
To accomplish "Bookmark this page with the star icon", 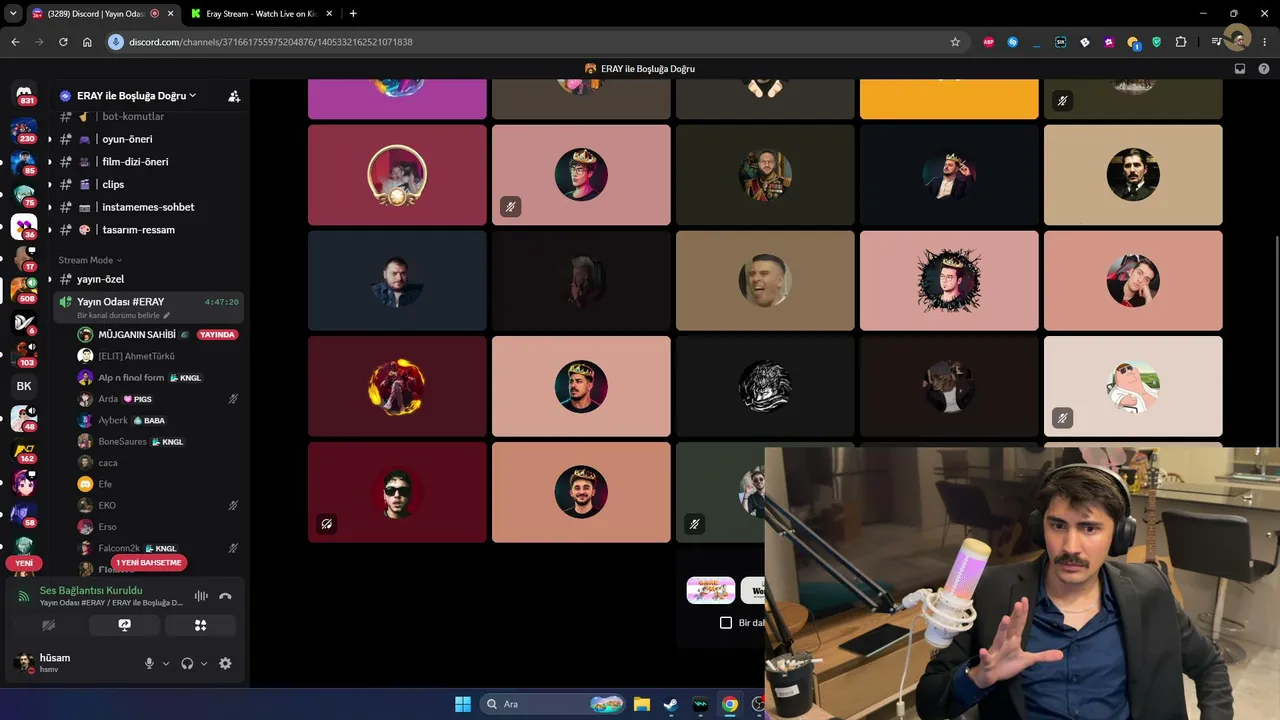I will [955, 42].
